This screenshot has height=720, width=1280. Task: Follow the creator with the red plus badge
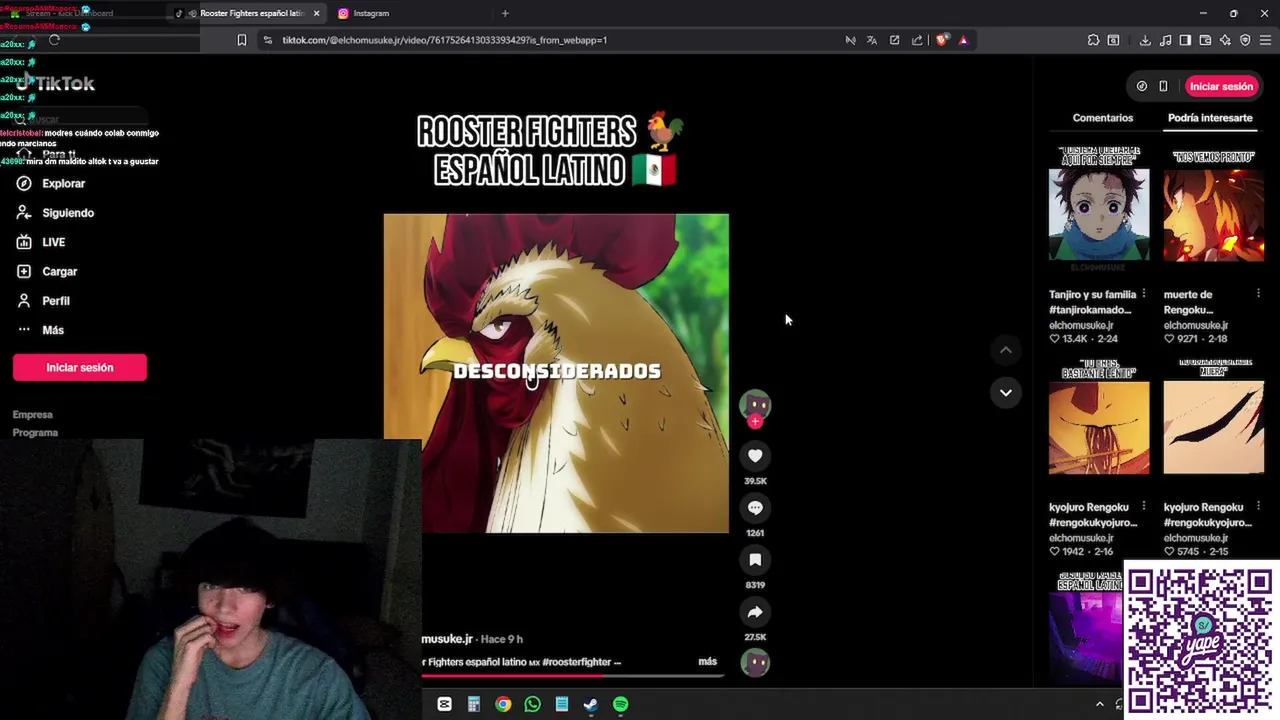[x=755, y=422]
